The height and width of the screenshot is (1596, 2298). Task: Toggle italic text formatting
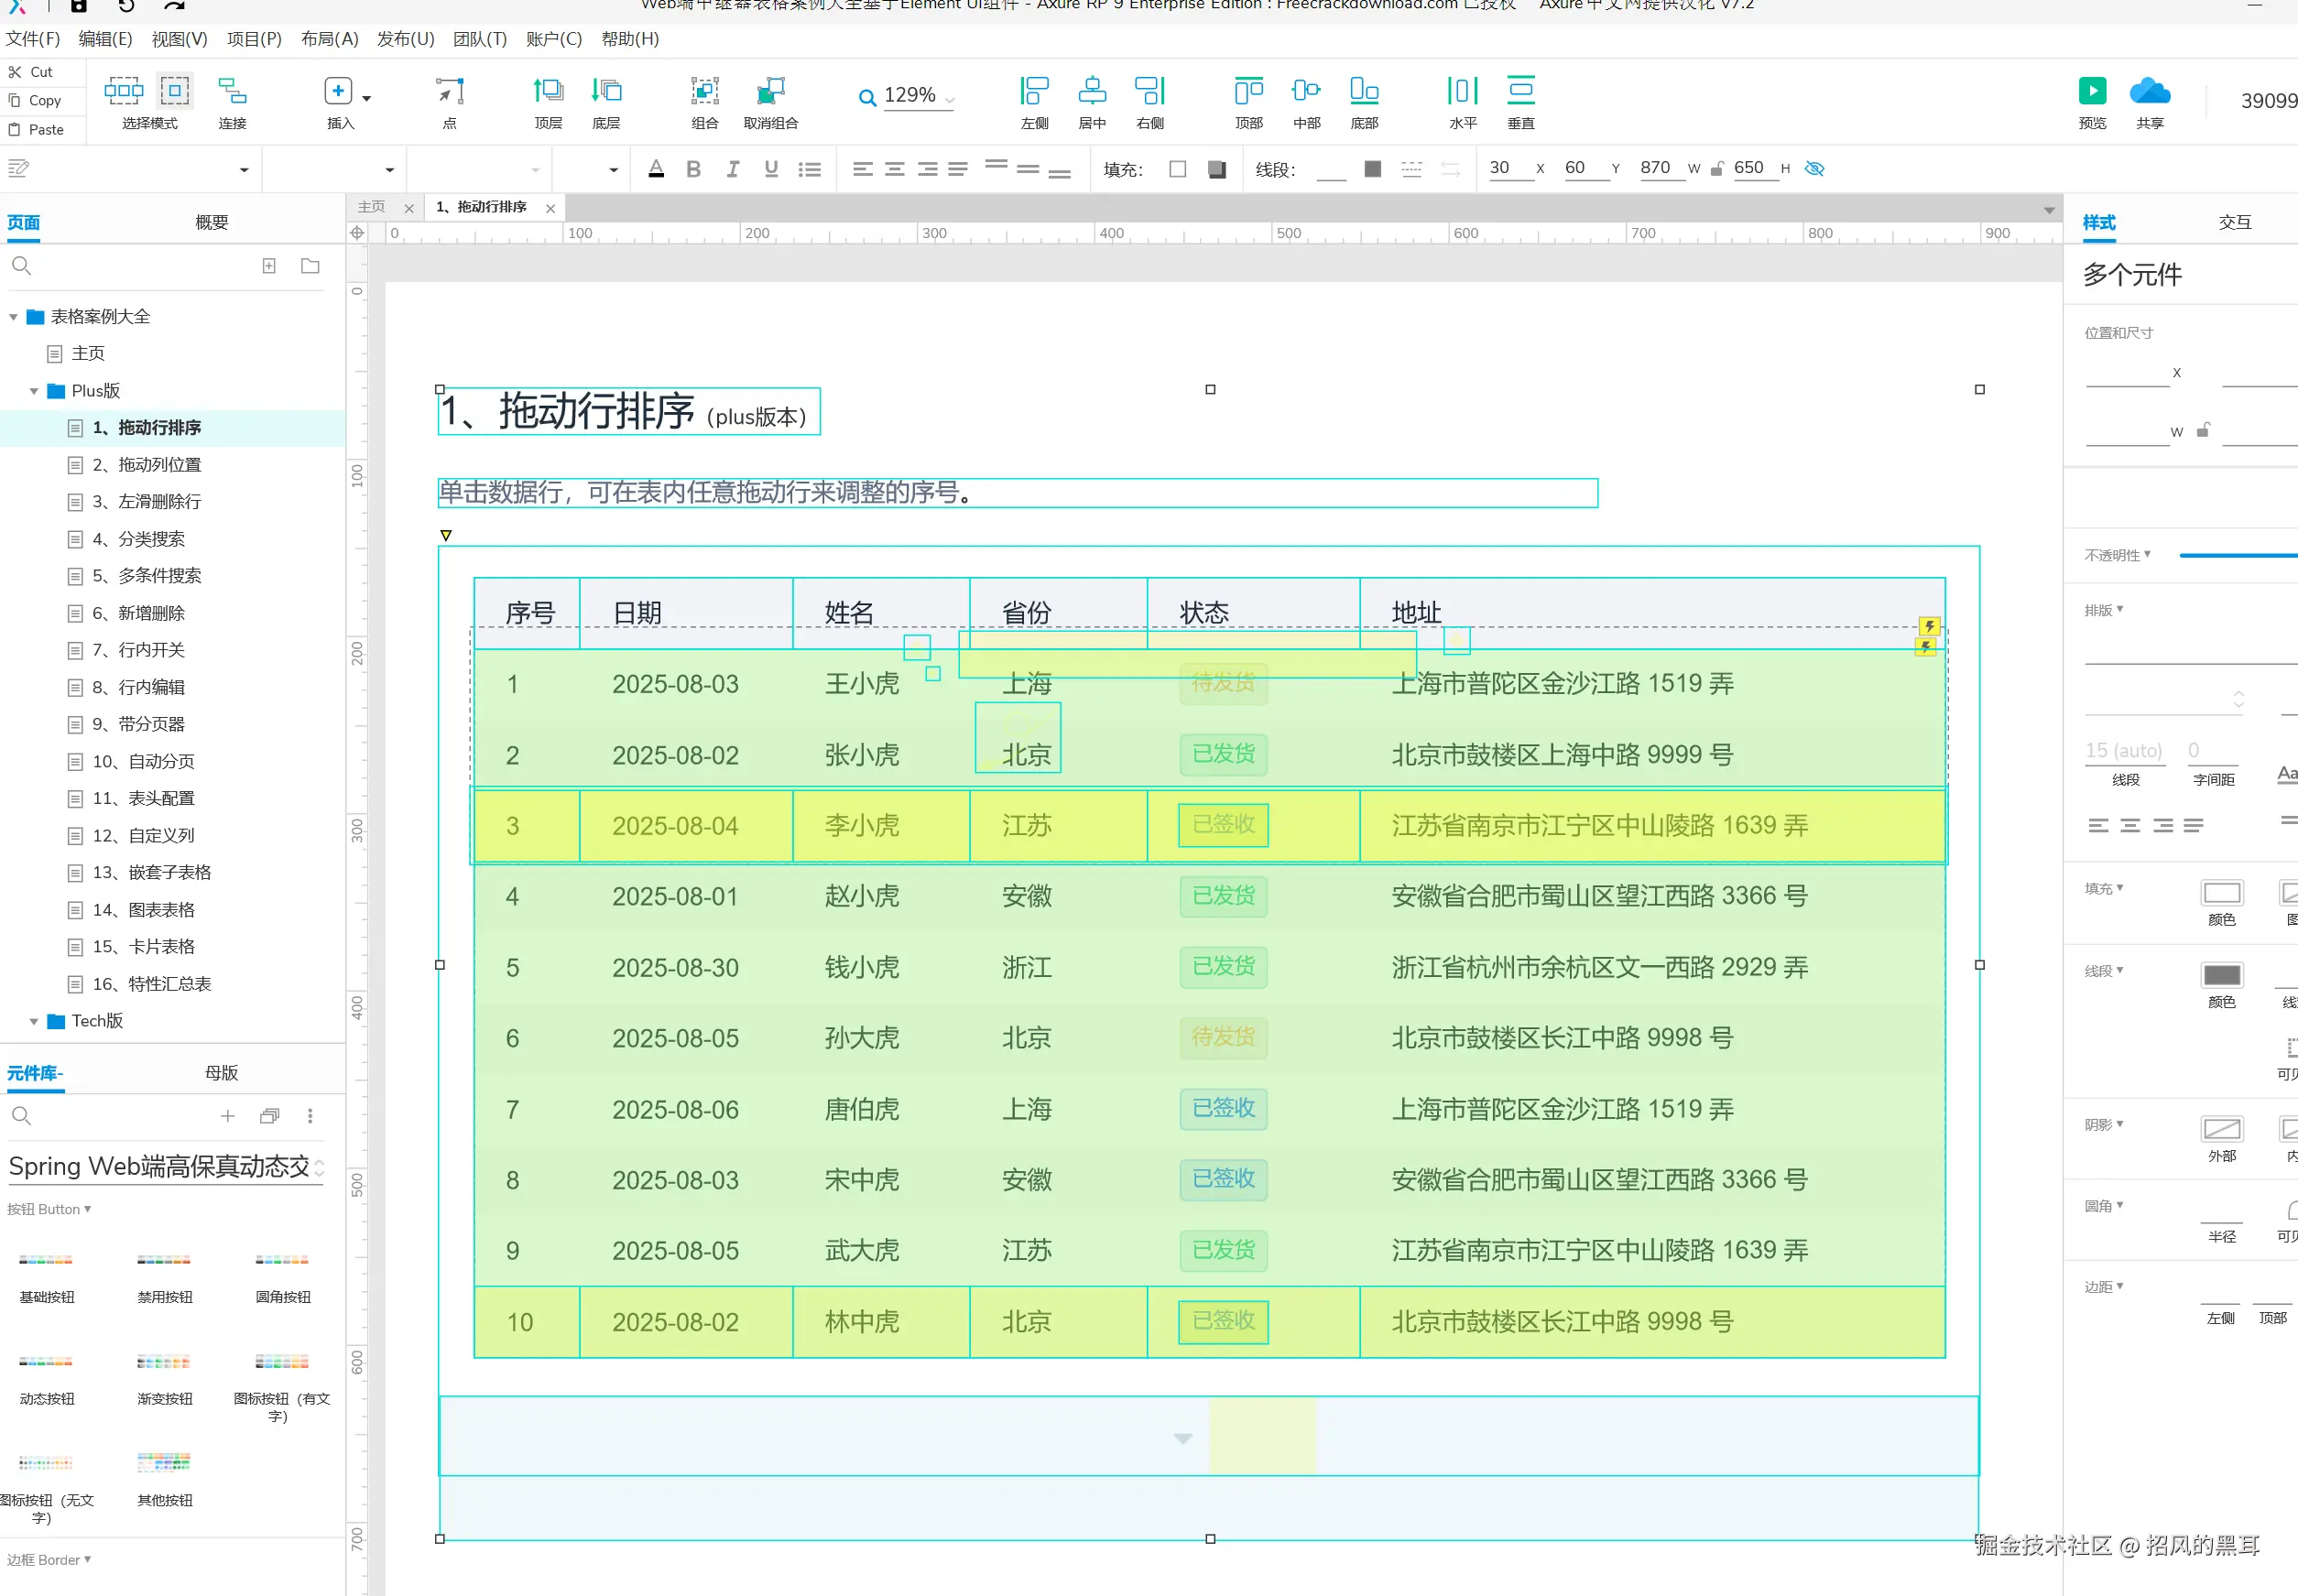point(731,169)
